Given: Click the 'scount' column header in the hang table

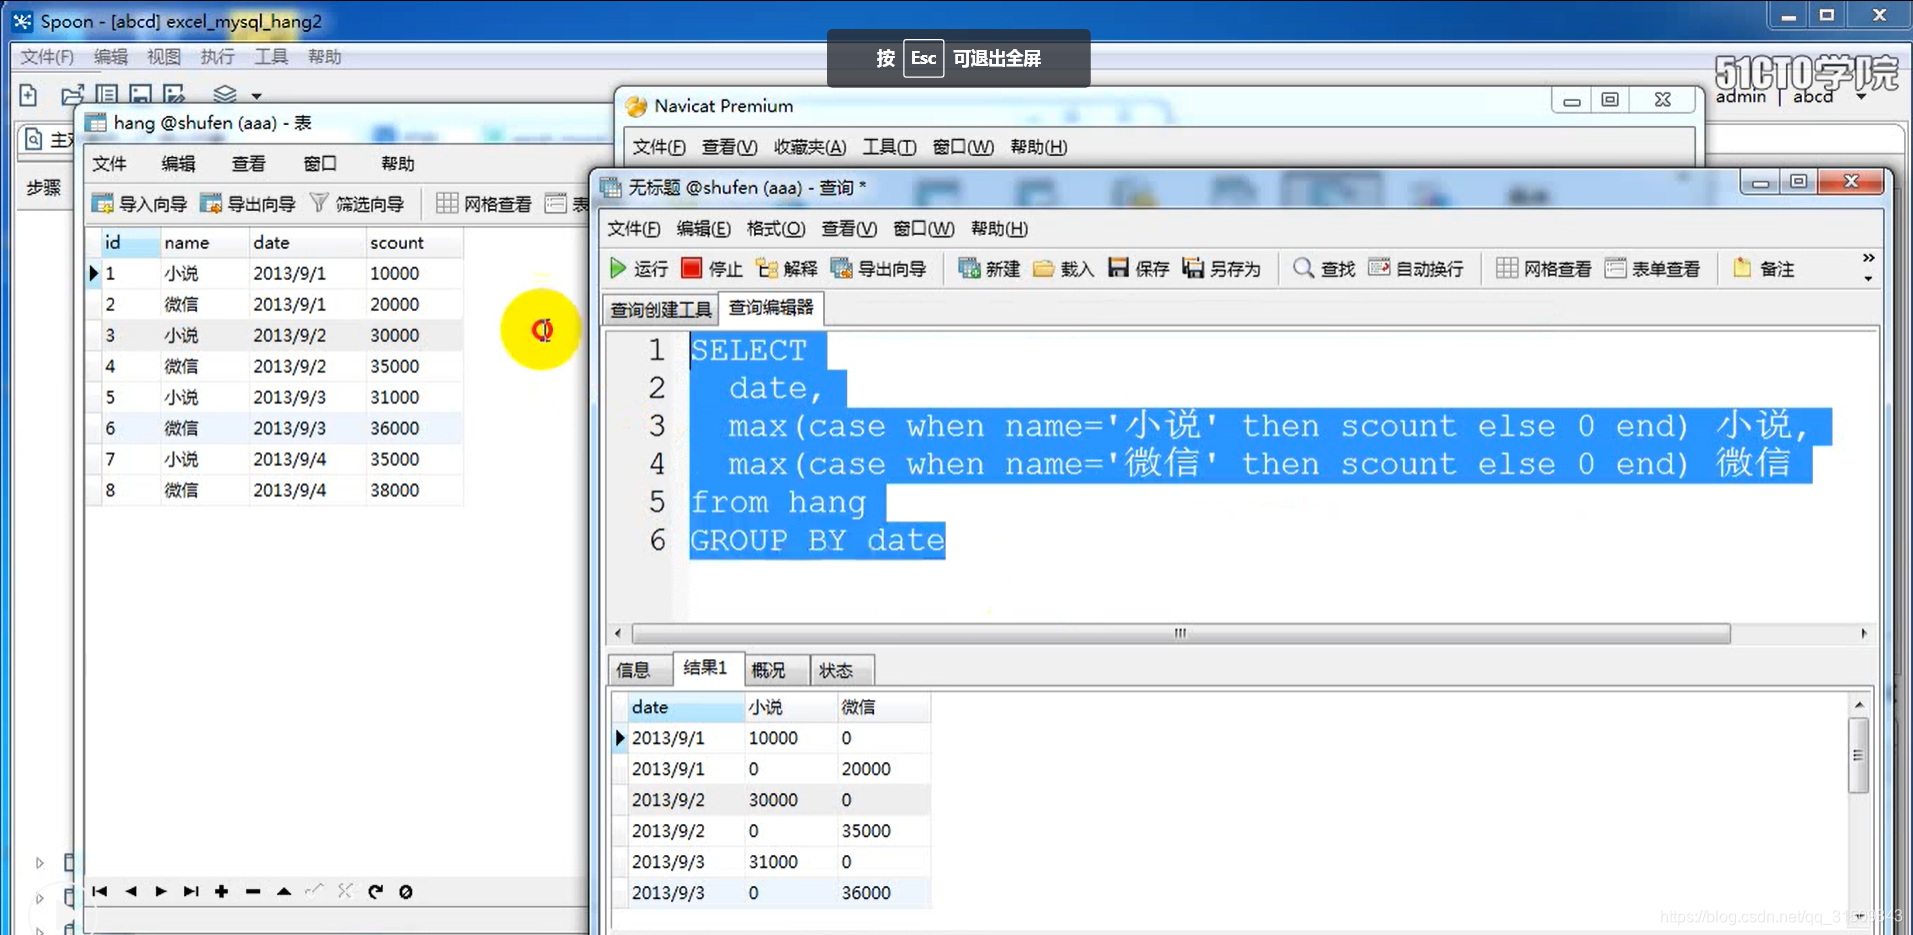Looking at the screenshot, I should 414,242.
